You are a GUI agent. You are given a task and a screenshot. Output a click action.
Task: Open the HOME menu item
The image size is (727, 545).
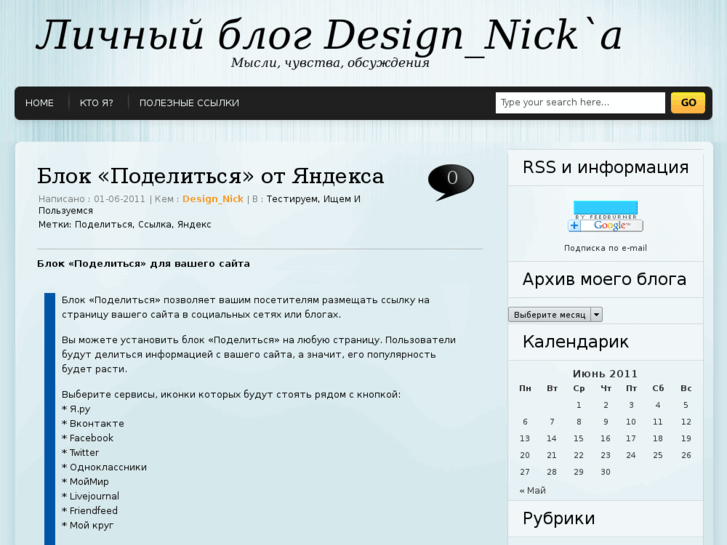[39, 103]
